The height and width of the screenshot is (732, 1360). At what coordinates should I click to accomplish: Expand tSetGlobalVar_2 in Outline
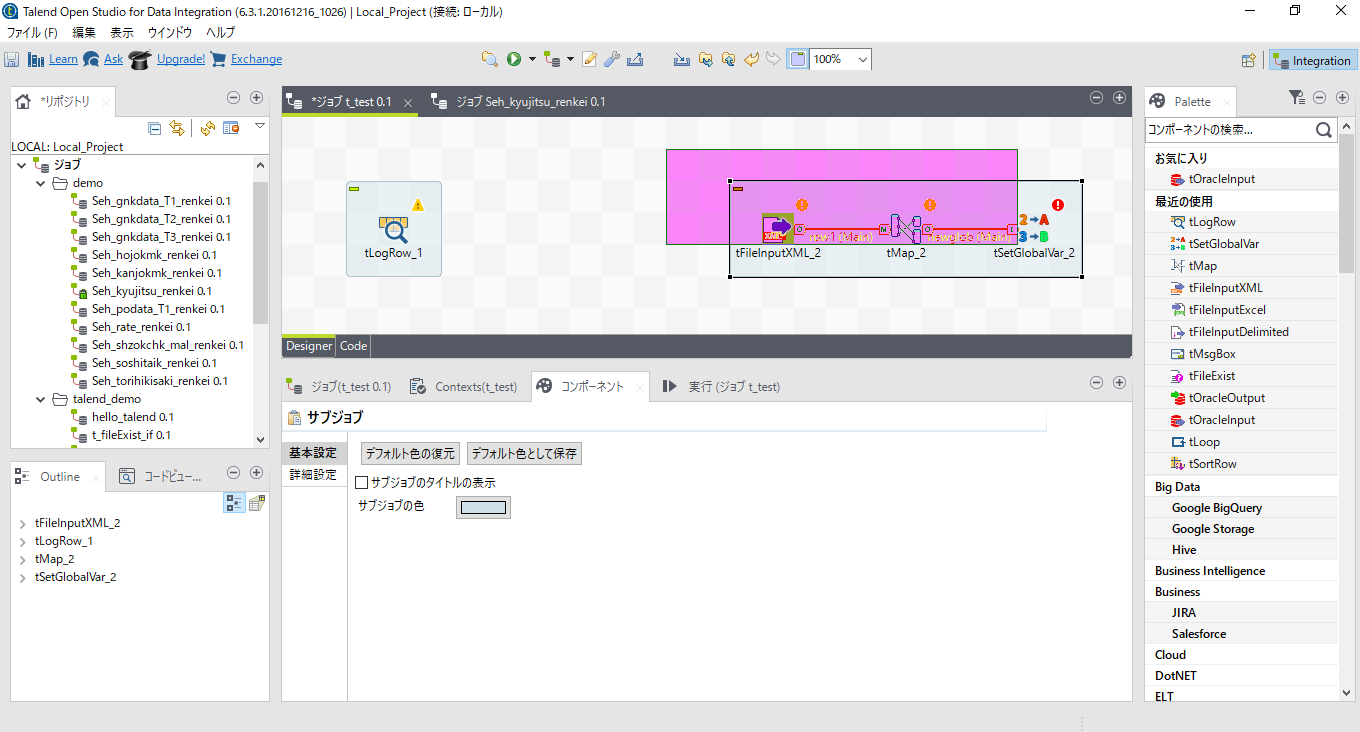pyautogui.click(x=22, y=577)
